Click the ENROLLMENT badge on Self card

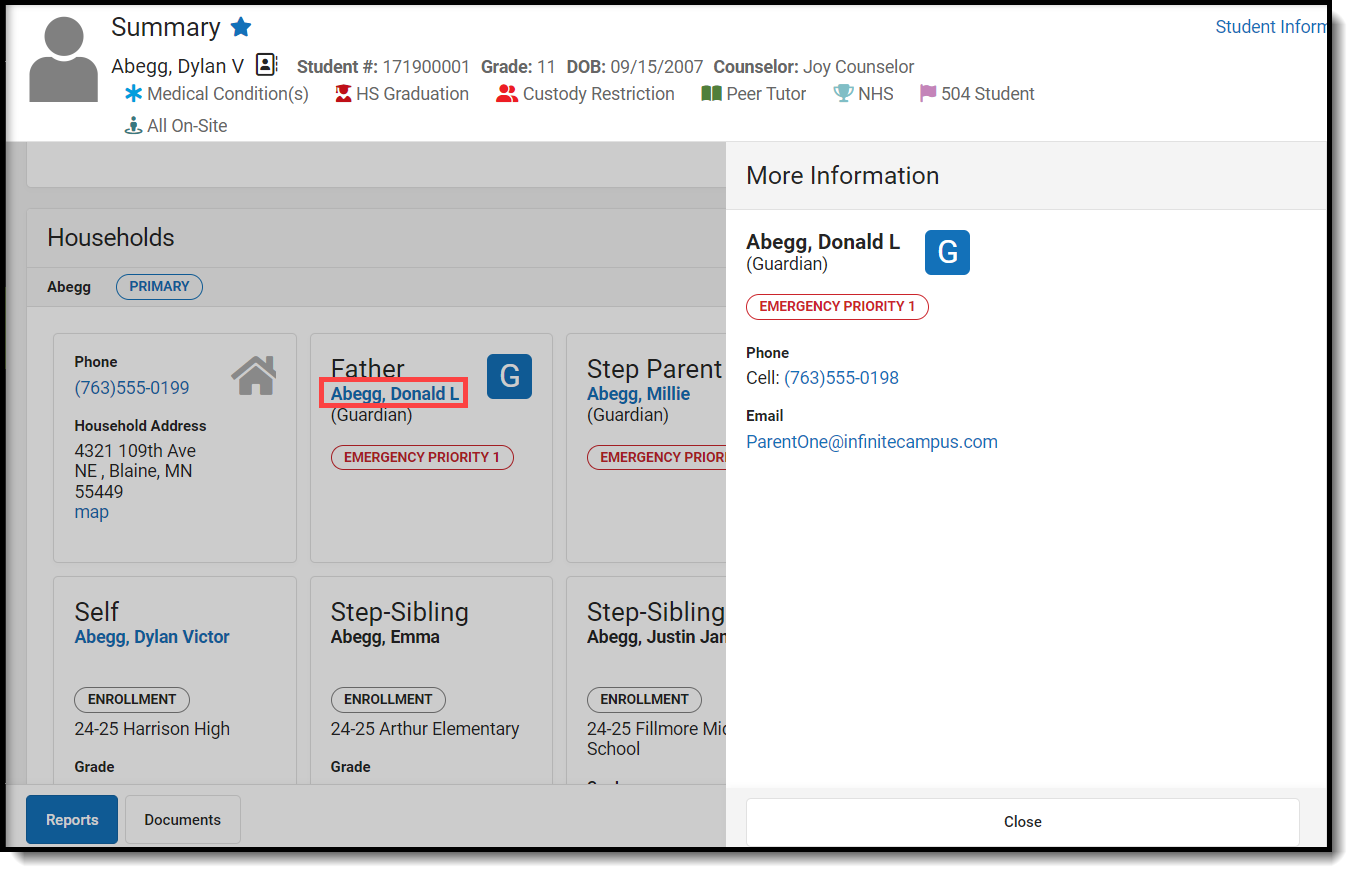[x=132, y=700]
